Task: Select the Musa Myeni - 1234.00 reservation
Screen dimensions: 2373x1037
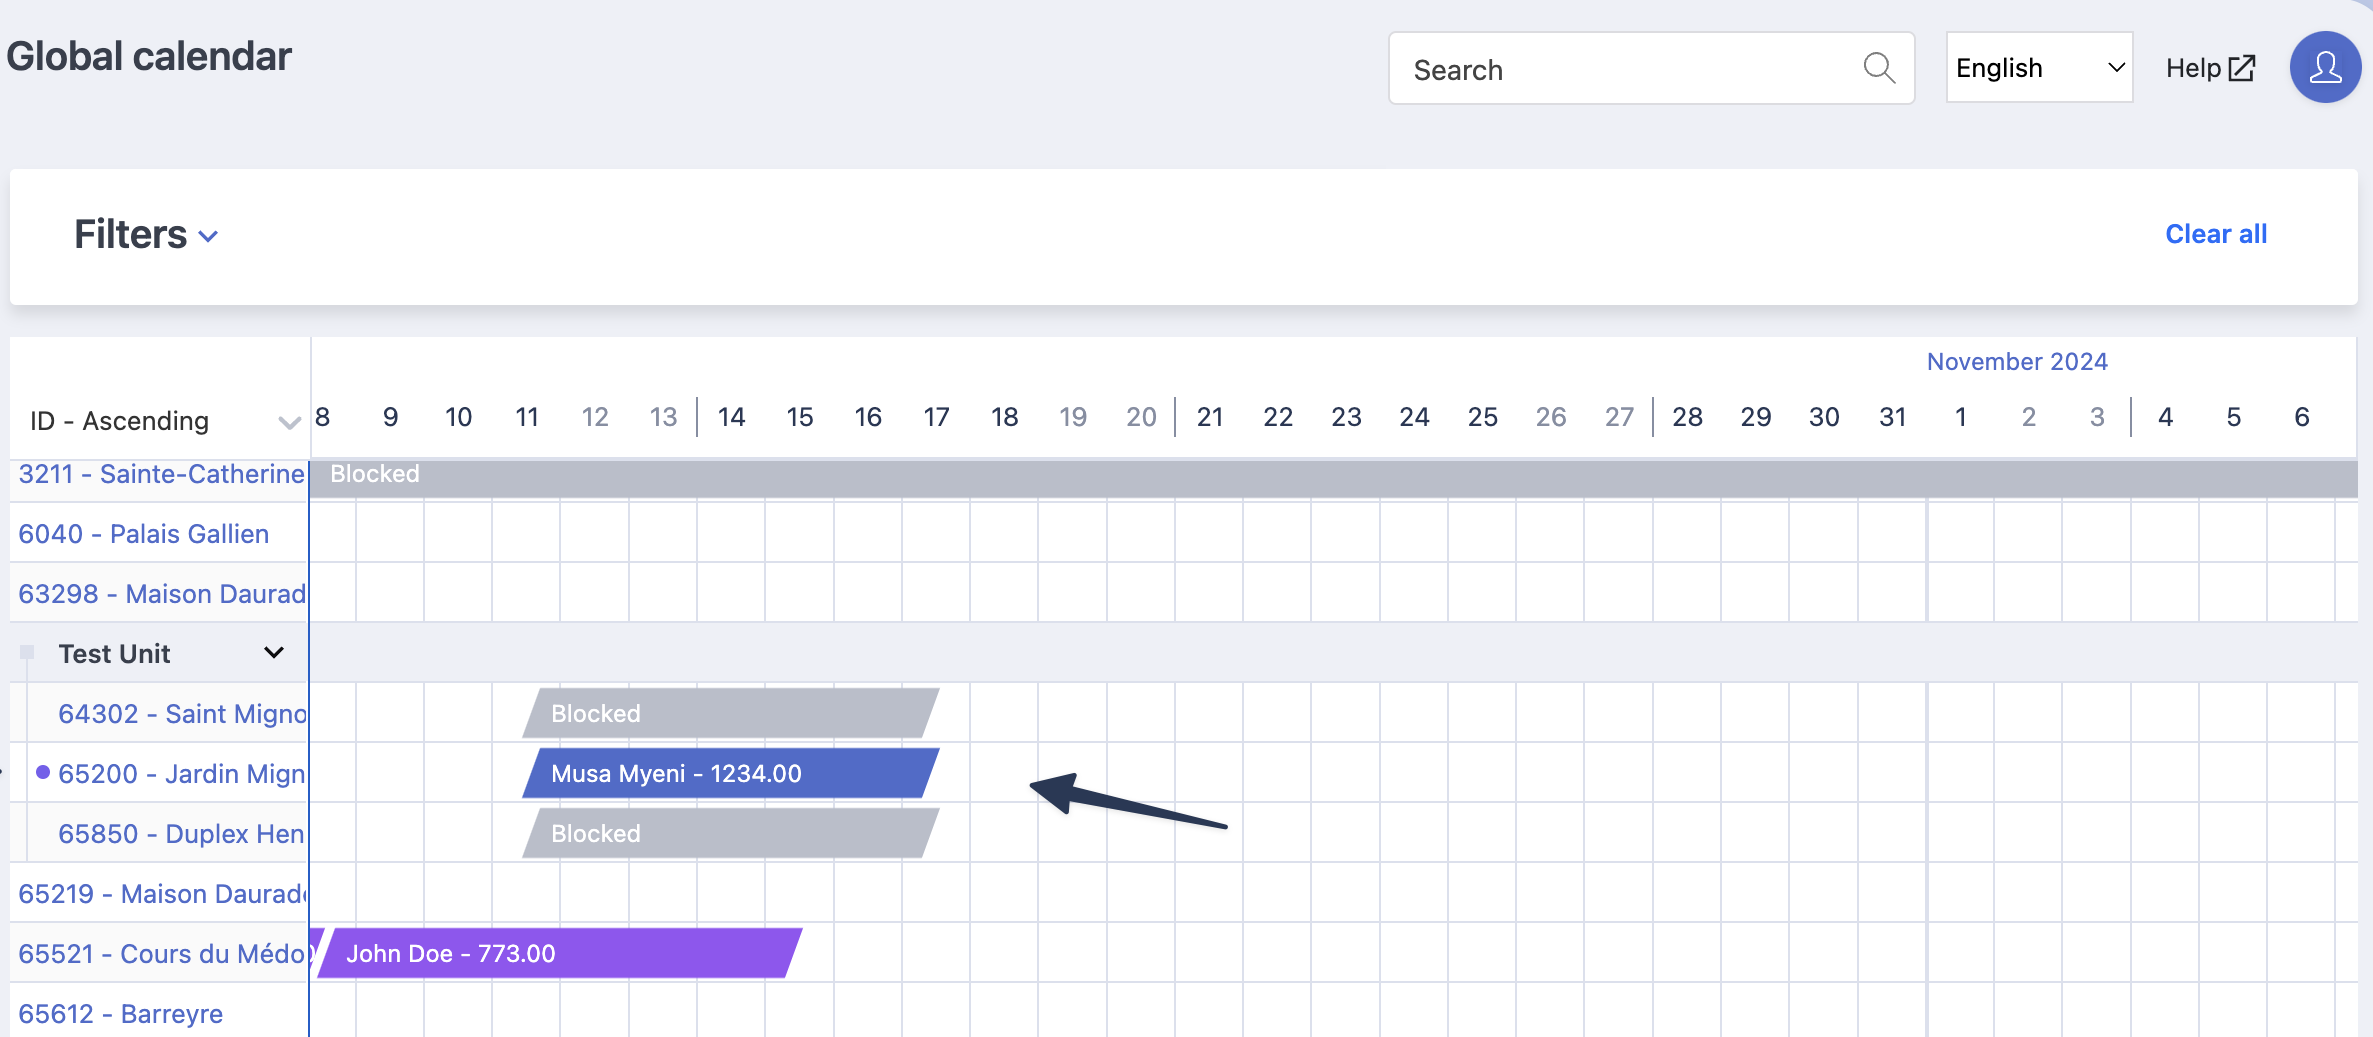Action: point(731,773)
